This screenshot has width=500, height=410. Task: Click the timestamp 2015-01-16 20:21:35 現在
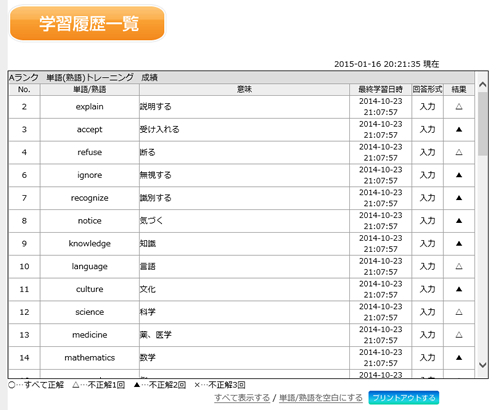click(x=387, y=64)
